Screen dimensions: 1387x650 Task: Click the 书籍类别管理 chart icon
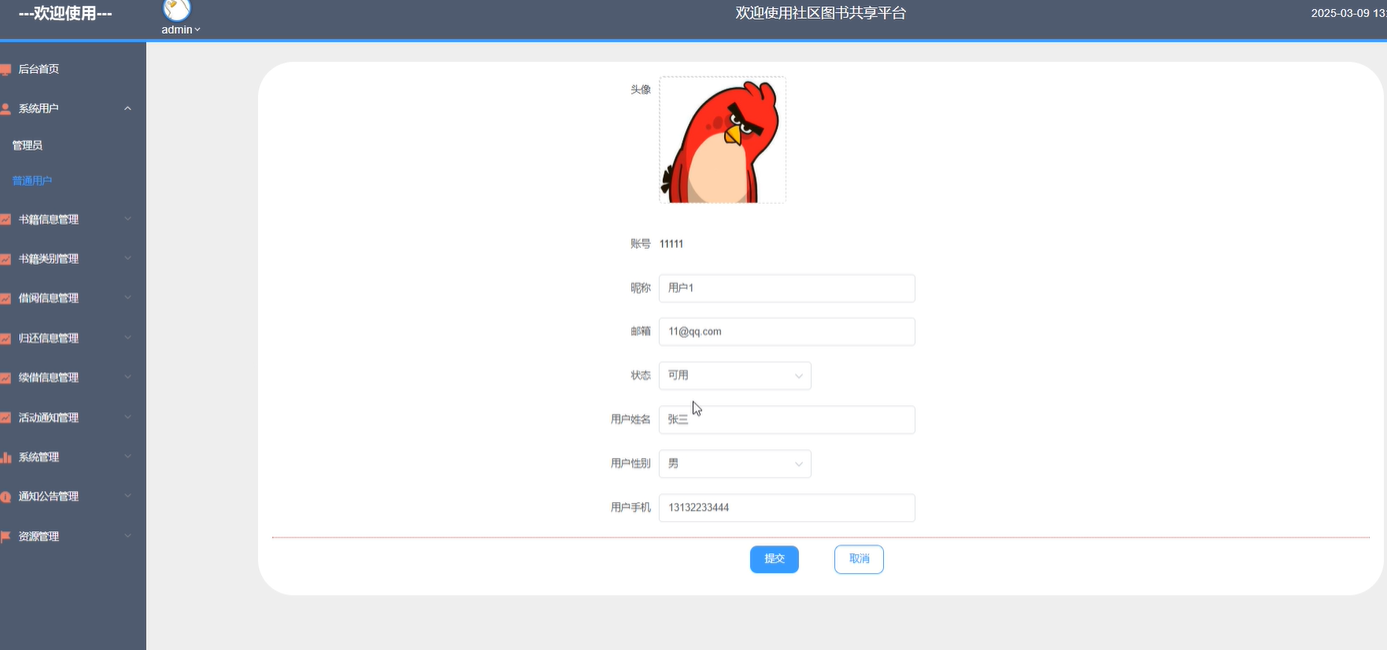pos(5,259)
